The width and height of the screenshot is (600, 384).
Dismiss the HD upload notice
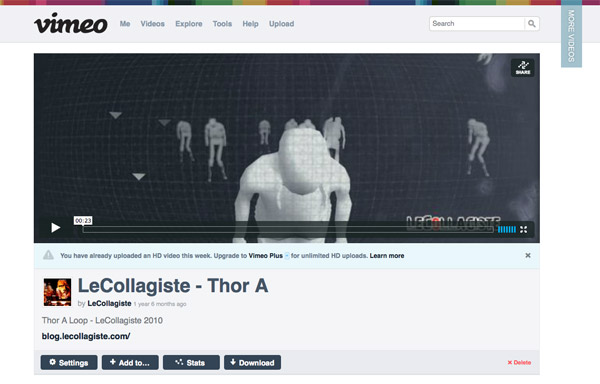coord(528,255)
